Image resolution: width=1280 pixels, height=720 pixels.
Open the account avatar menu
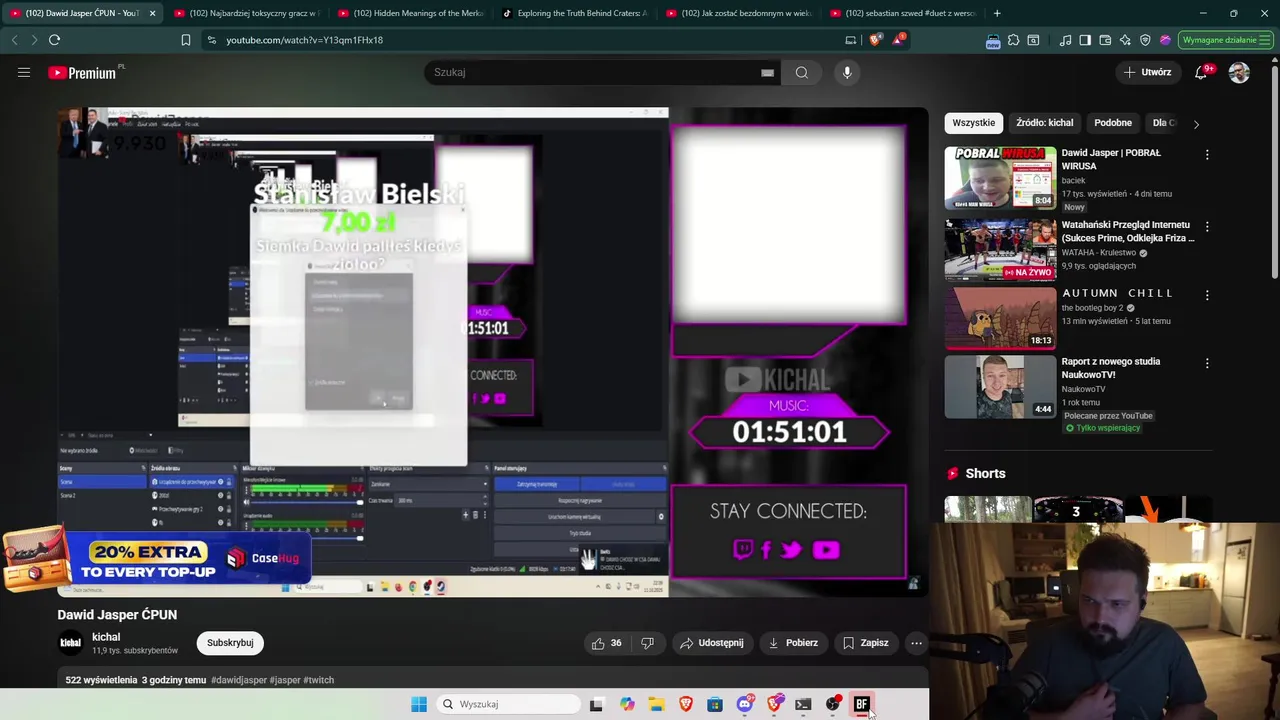[x=1239, y=72]
